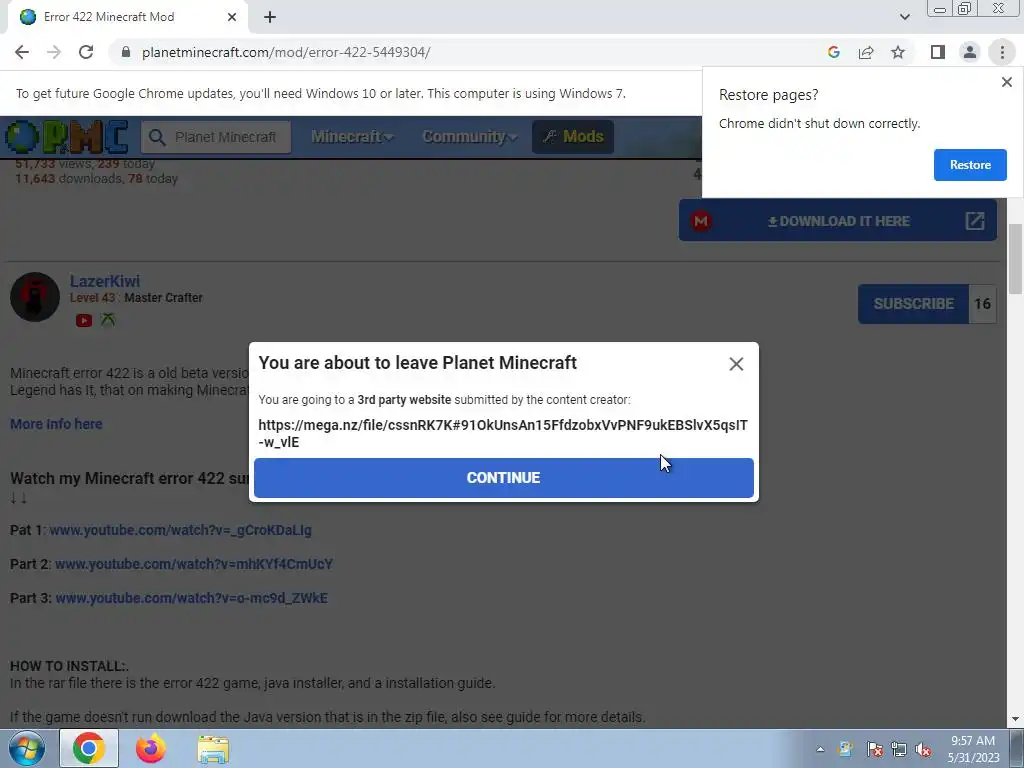Click the subscriber count 16
Image resolution: width=1024 pixels, height=768 pixels.
(982, 304)
